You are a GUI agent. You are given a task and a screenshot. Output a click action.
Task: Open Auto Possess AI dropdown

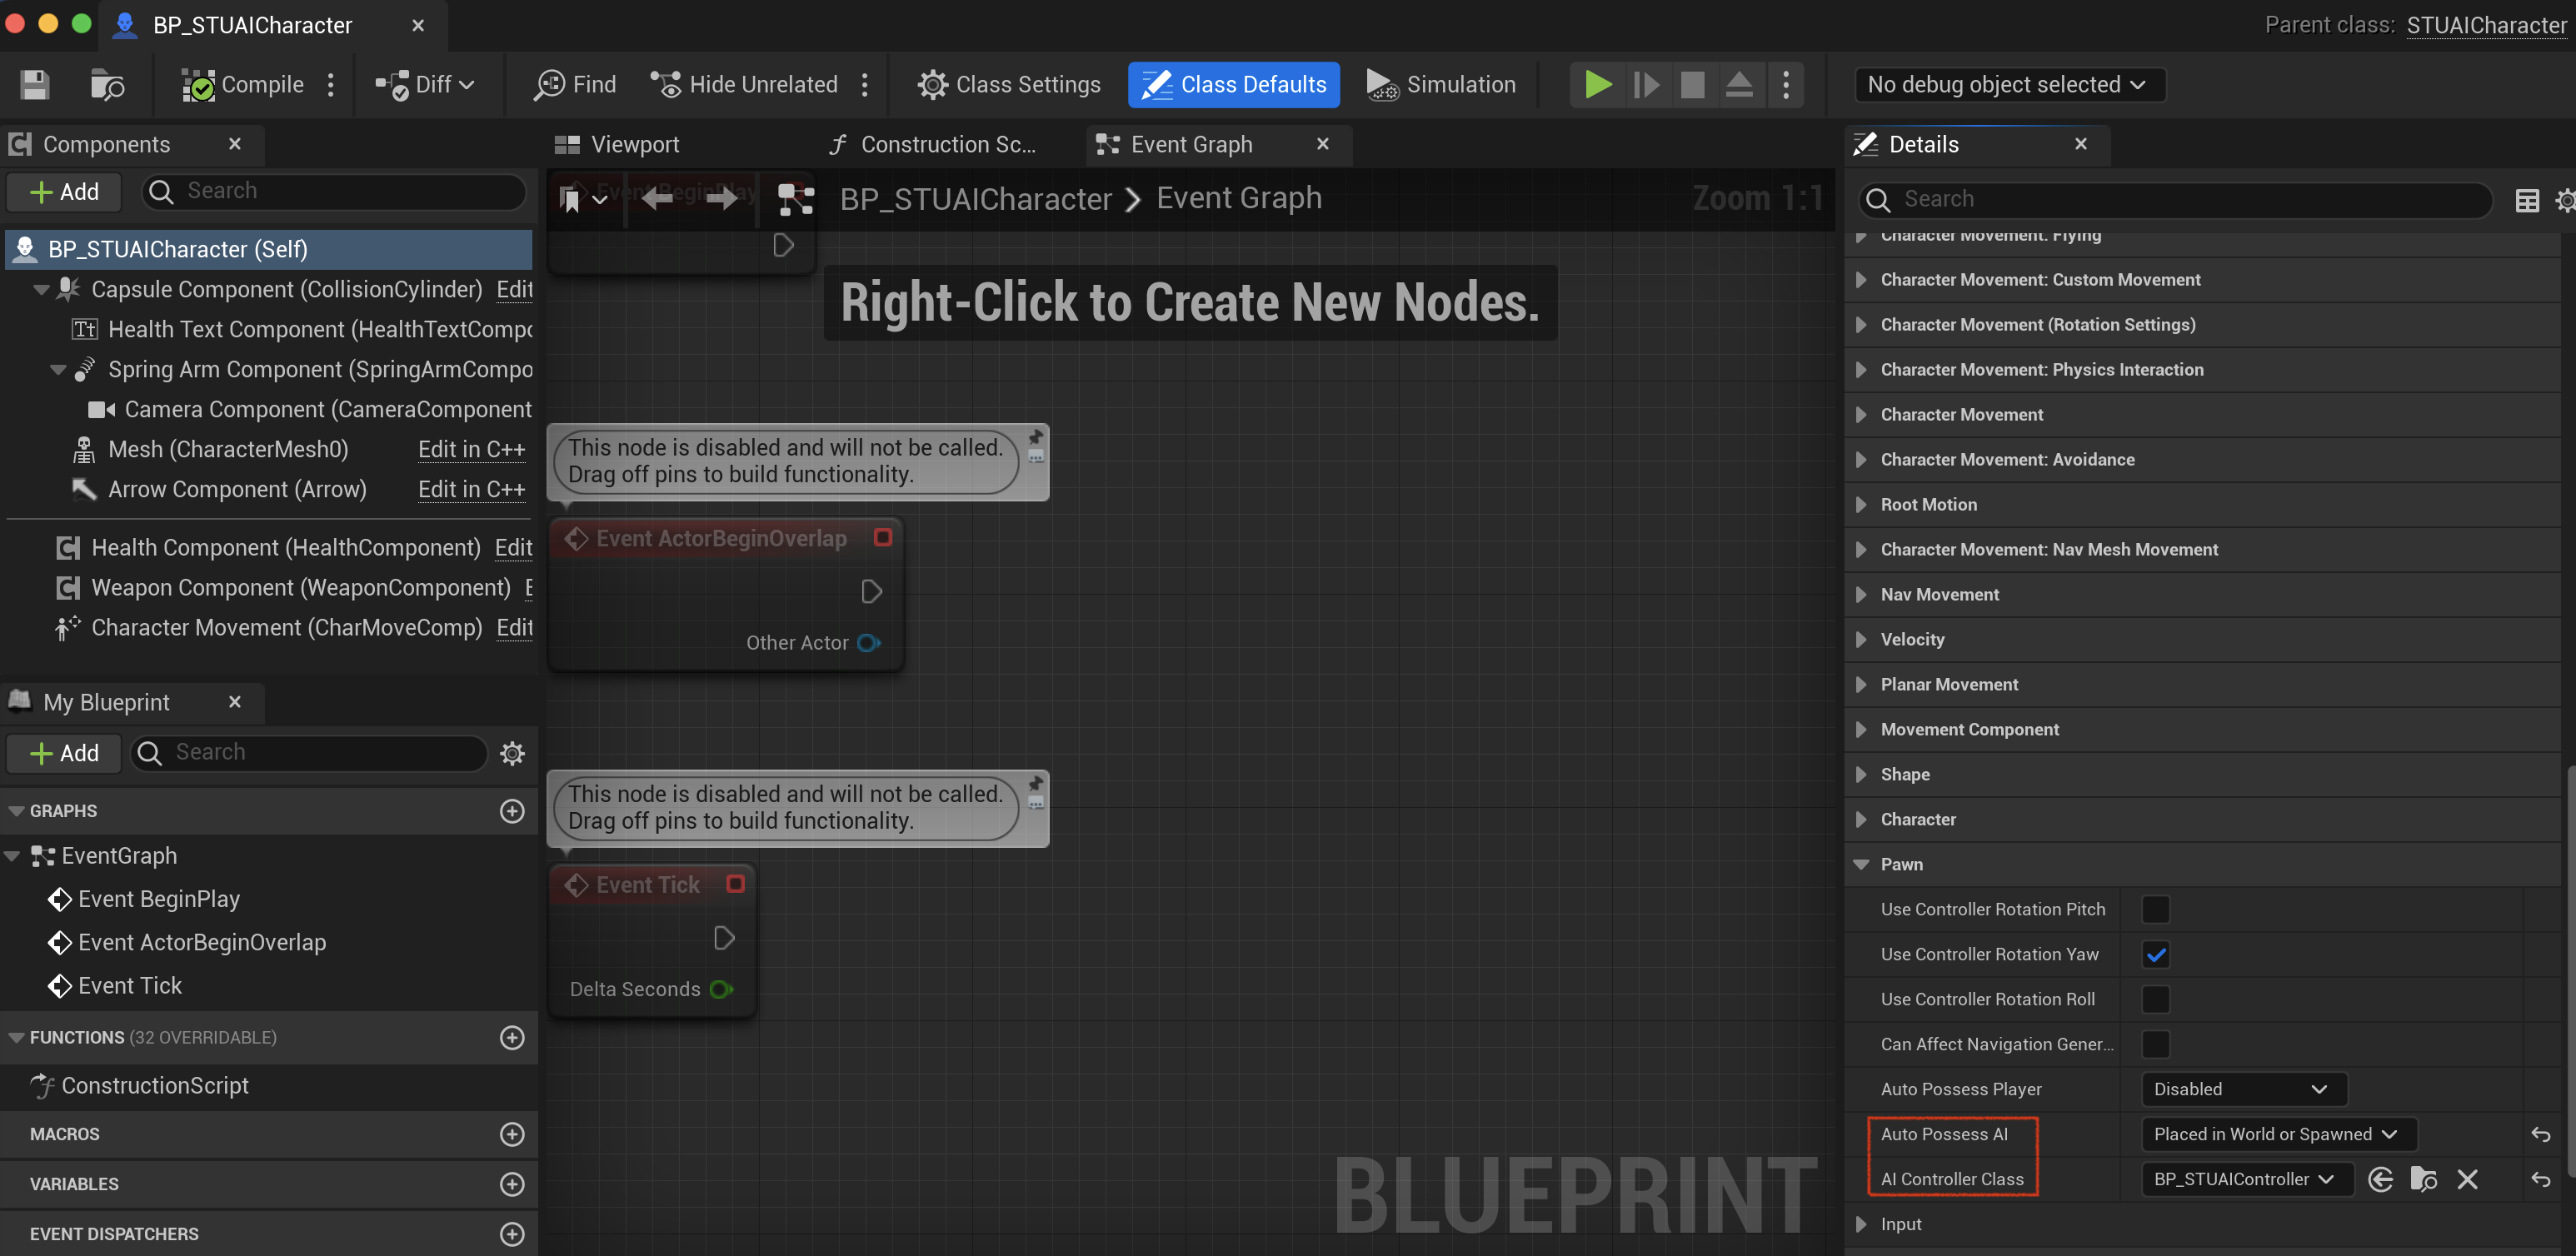click(2278, 1134)
